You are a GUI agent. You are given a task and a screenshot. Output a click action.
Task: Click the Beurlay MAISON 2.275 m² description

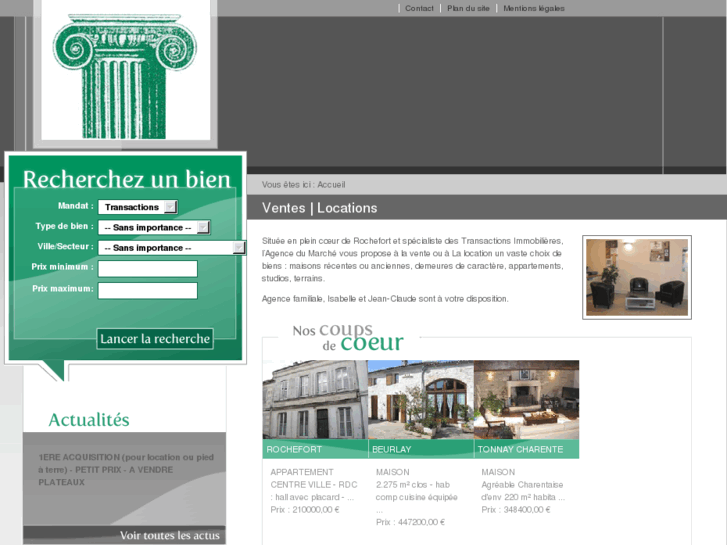pos(416,491)
